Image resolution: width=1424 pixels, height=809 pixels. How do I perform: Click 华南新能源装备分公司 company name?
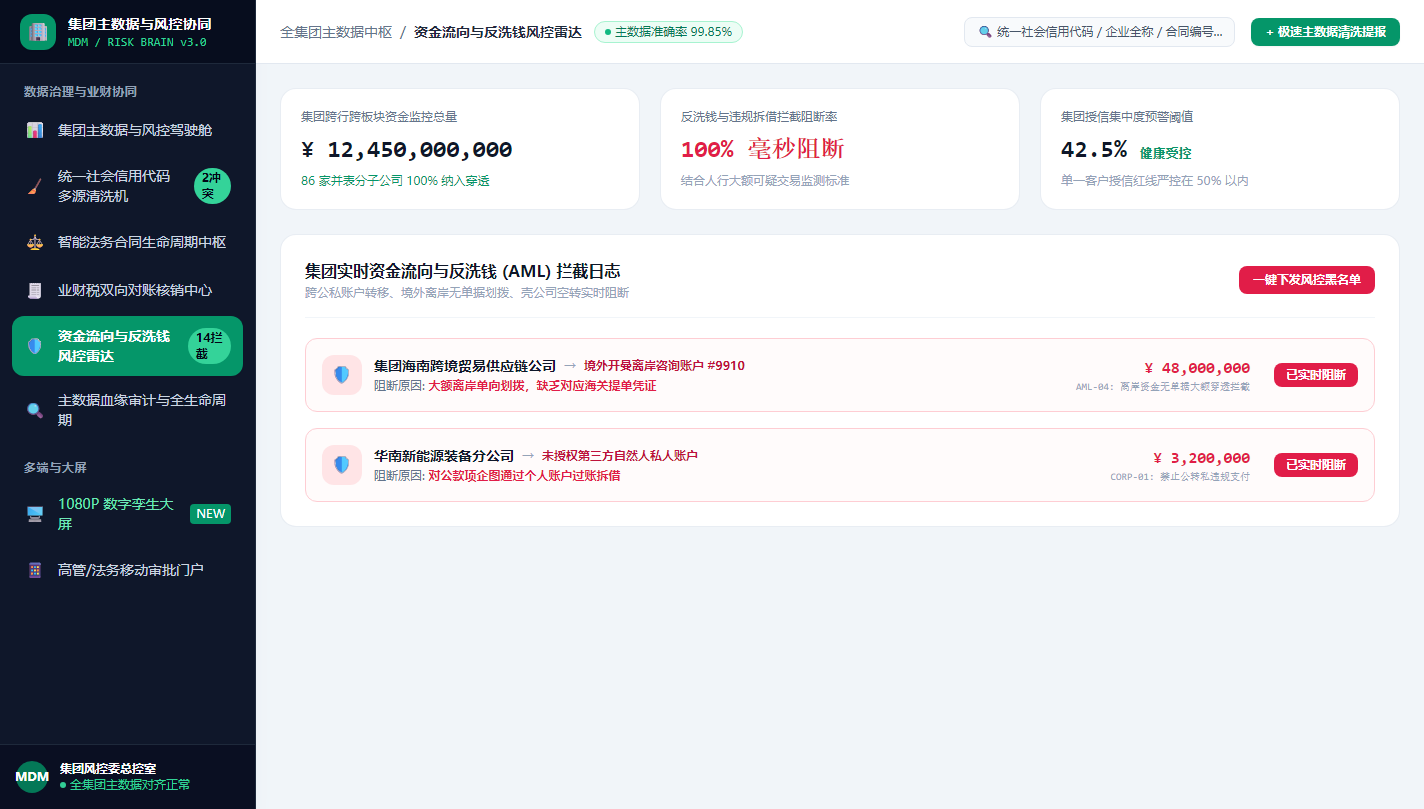point(444,456)
